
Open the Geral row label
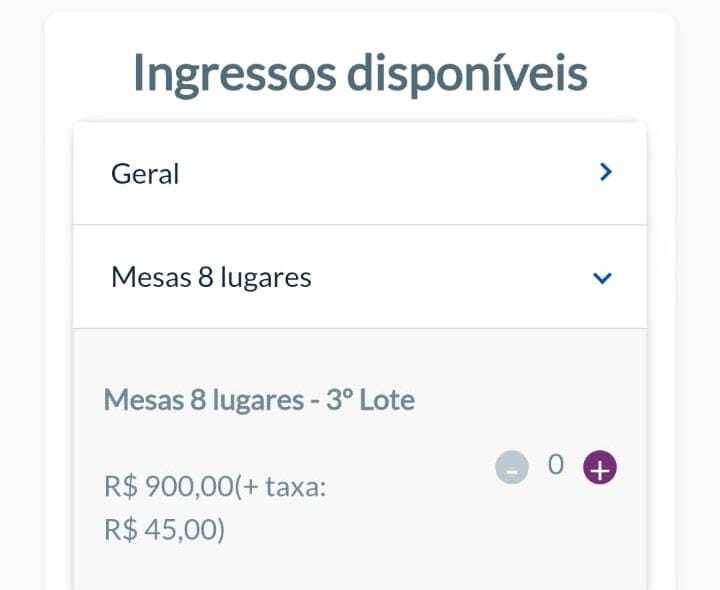coord(145,174)
